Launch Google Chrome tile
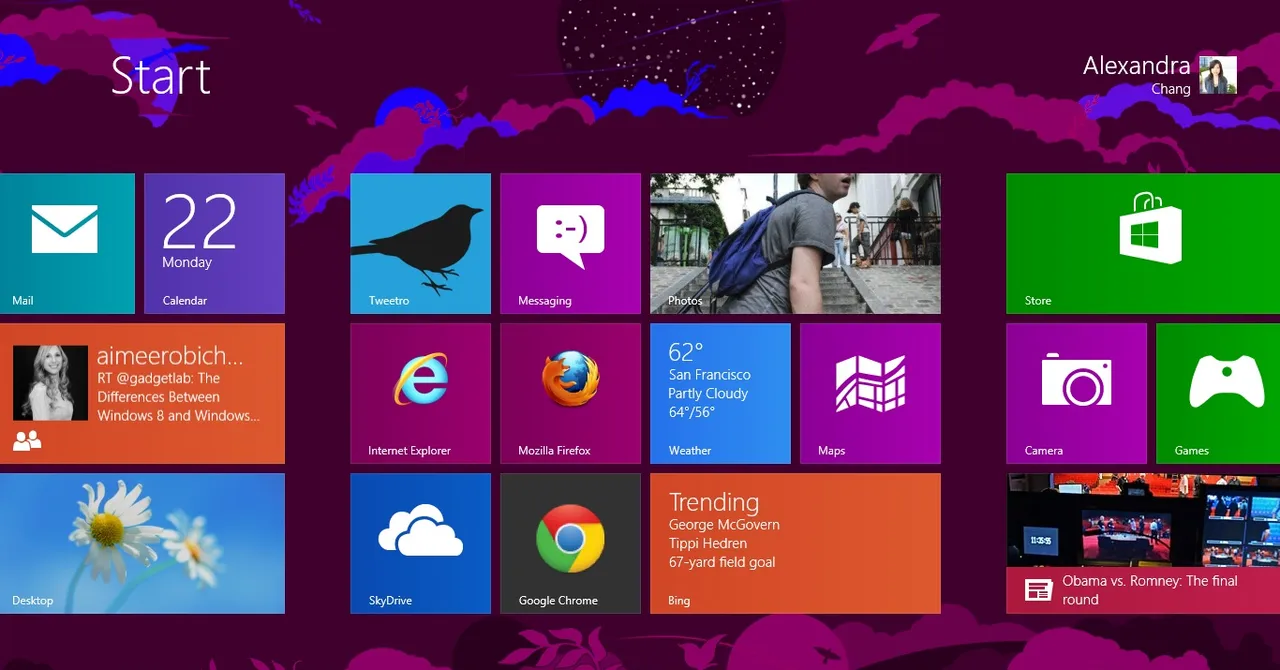1280x670 pixels. tap(570, 544)
